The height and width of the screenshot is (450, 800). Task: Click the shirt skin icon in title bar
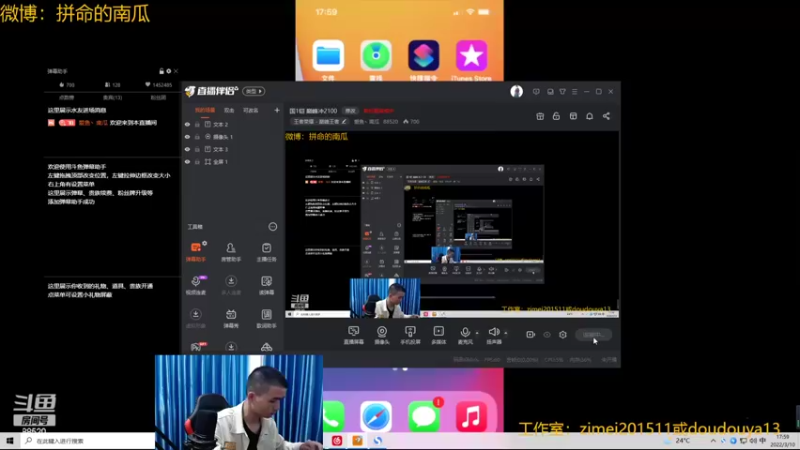562,92
